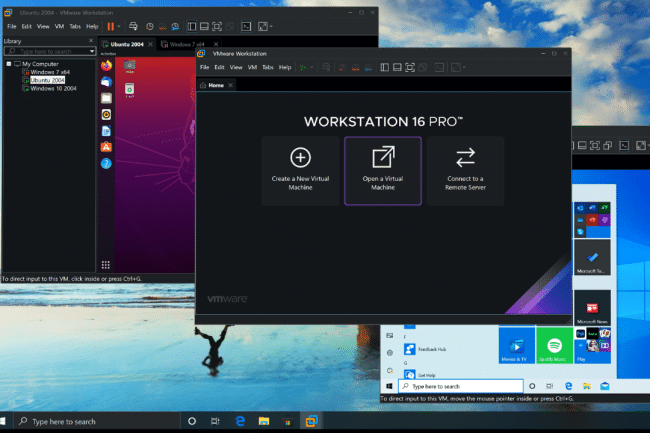The height and width of the screenshot is (433, 650).
Task: Click the revert snapshot icon in Ubuntu window toolbar
Action: click(x=162, y=27)
